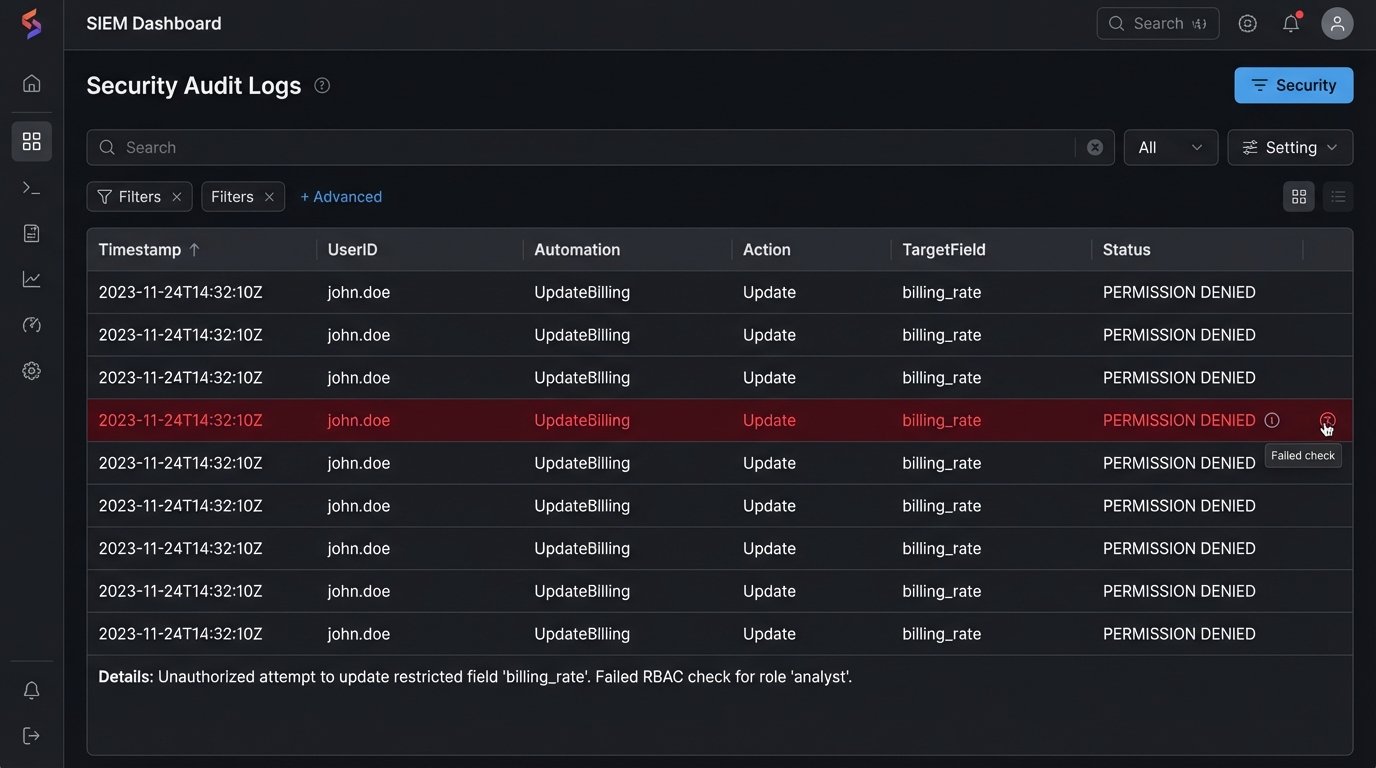Remove the first Filters chip

(177, 196)
